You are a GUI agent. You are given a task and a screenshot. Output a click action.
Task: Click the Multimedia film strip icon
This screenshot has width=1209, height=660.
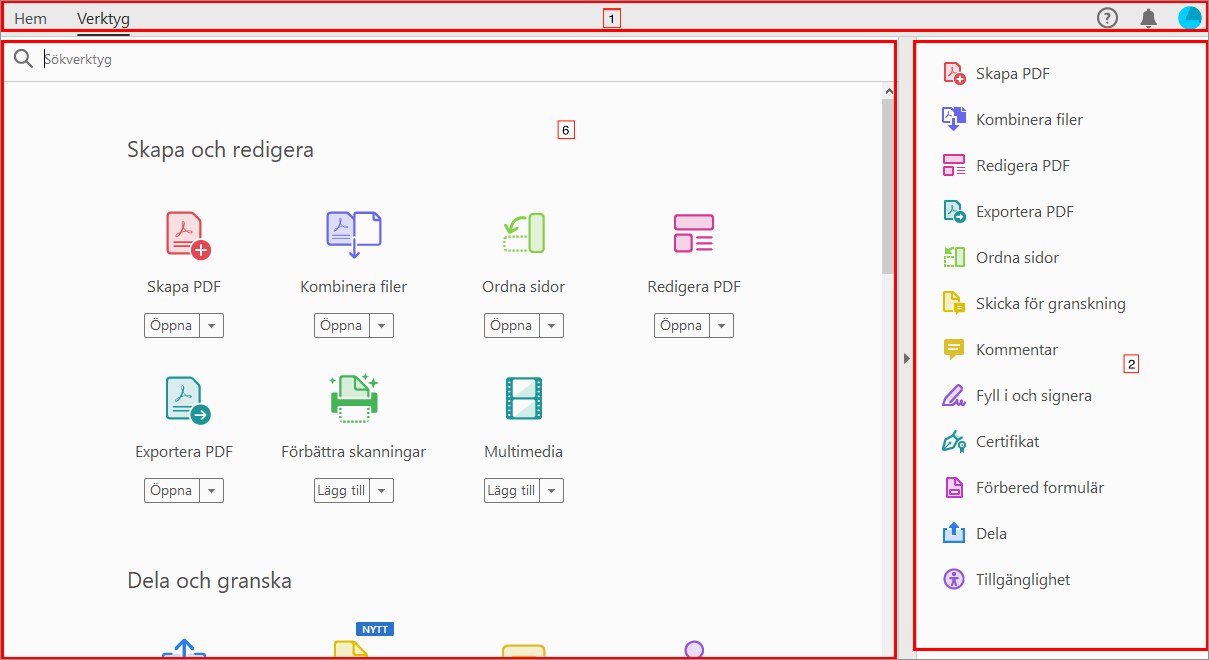[523, 398]
